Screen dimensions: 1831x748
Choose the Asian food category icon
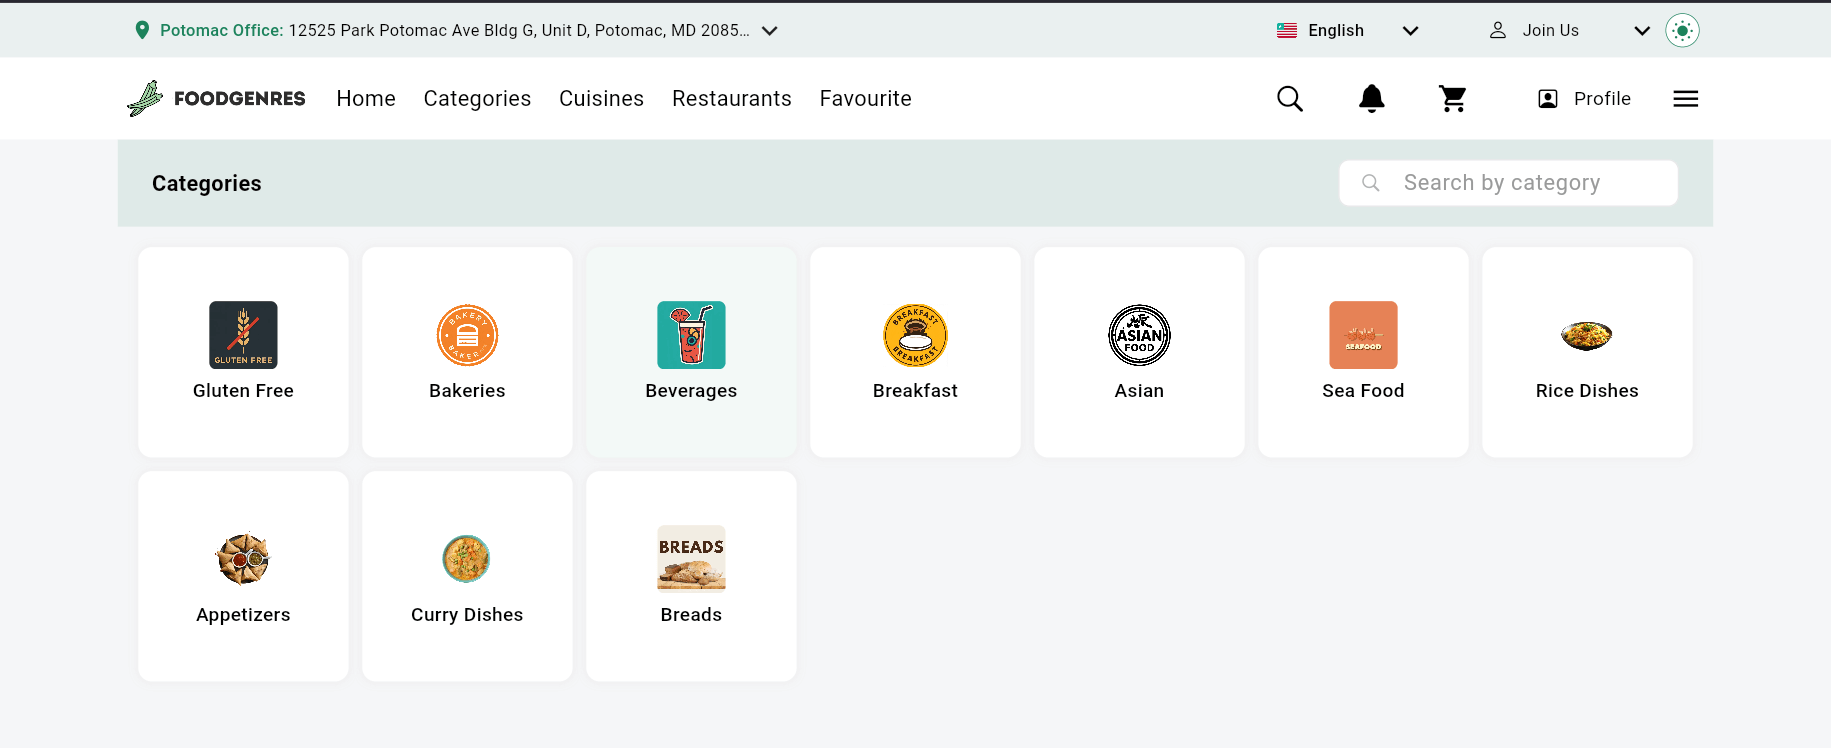pos(1139,335)
